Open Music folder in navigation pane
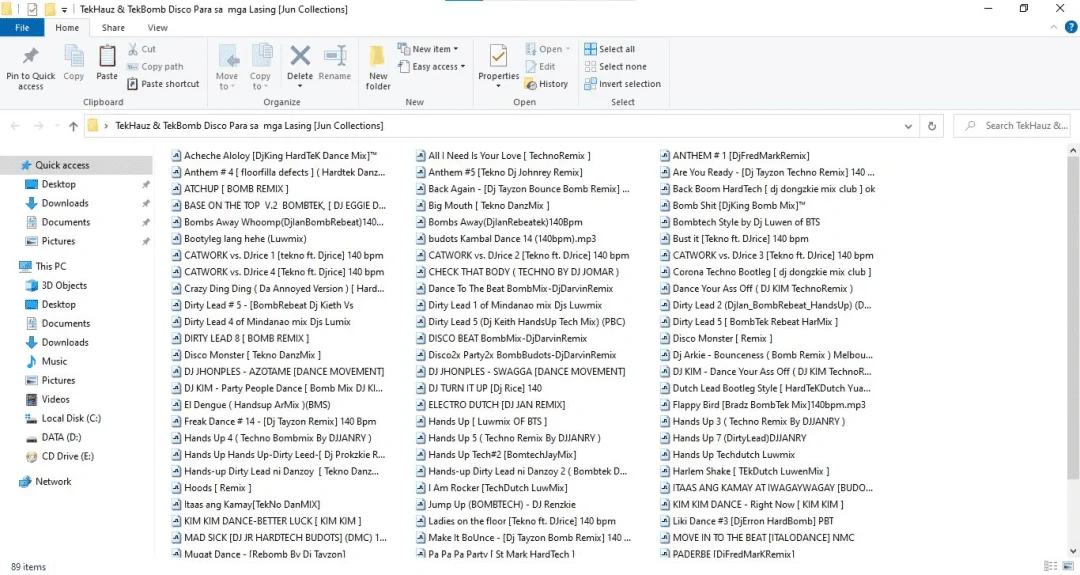 (54, 361)
